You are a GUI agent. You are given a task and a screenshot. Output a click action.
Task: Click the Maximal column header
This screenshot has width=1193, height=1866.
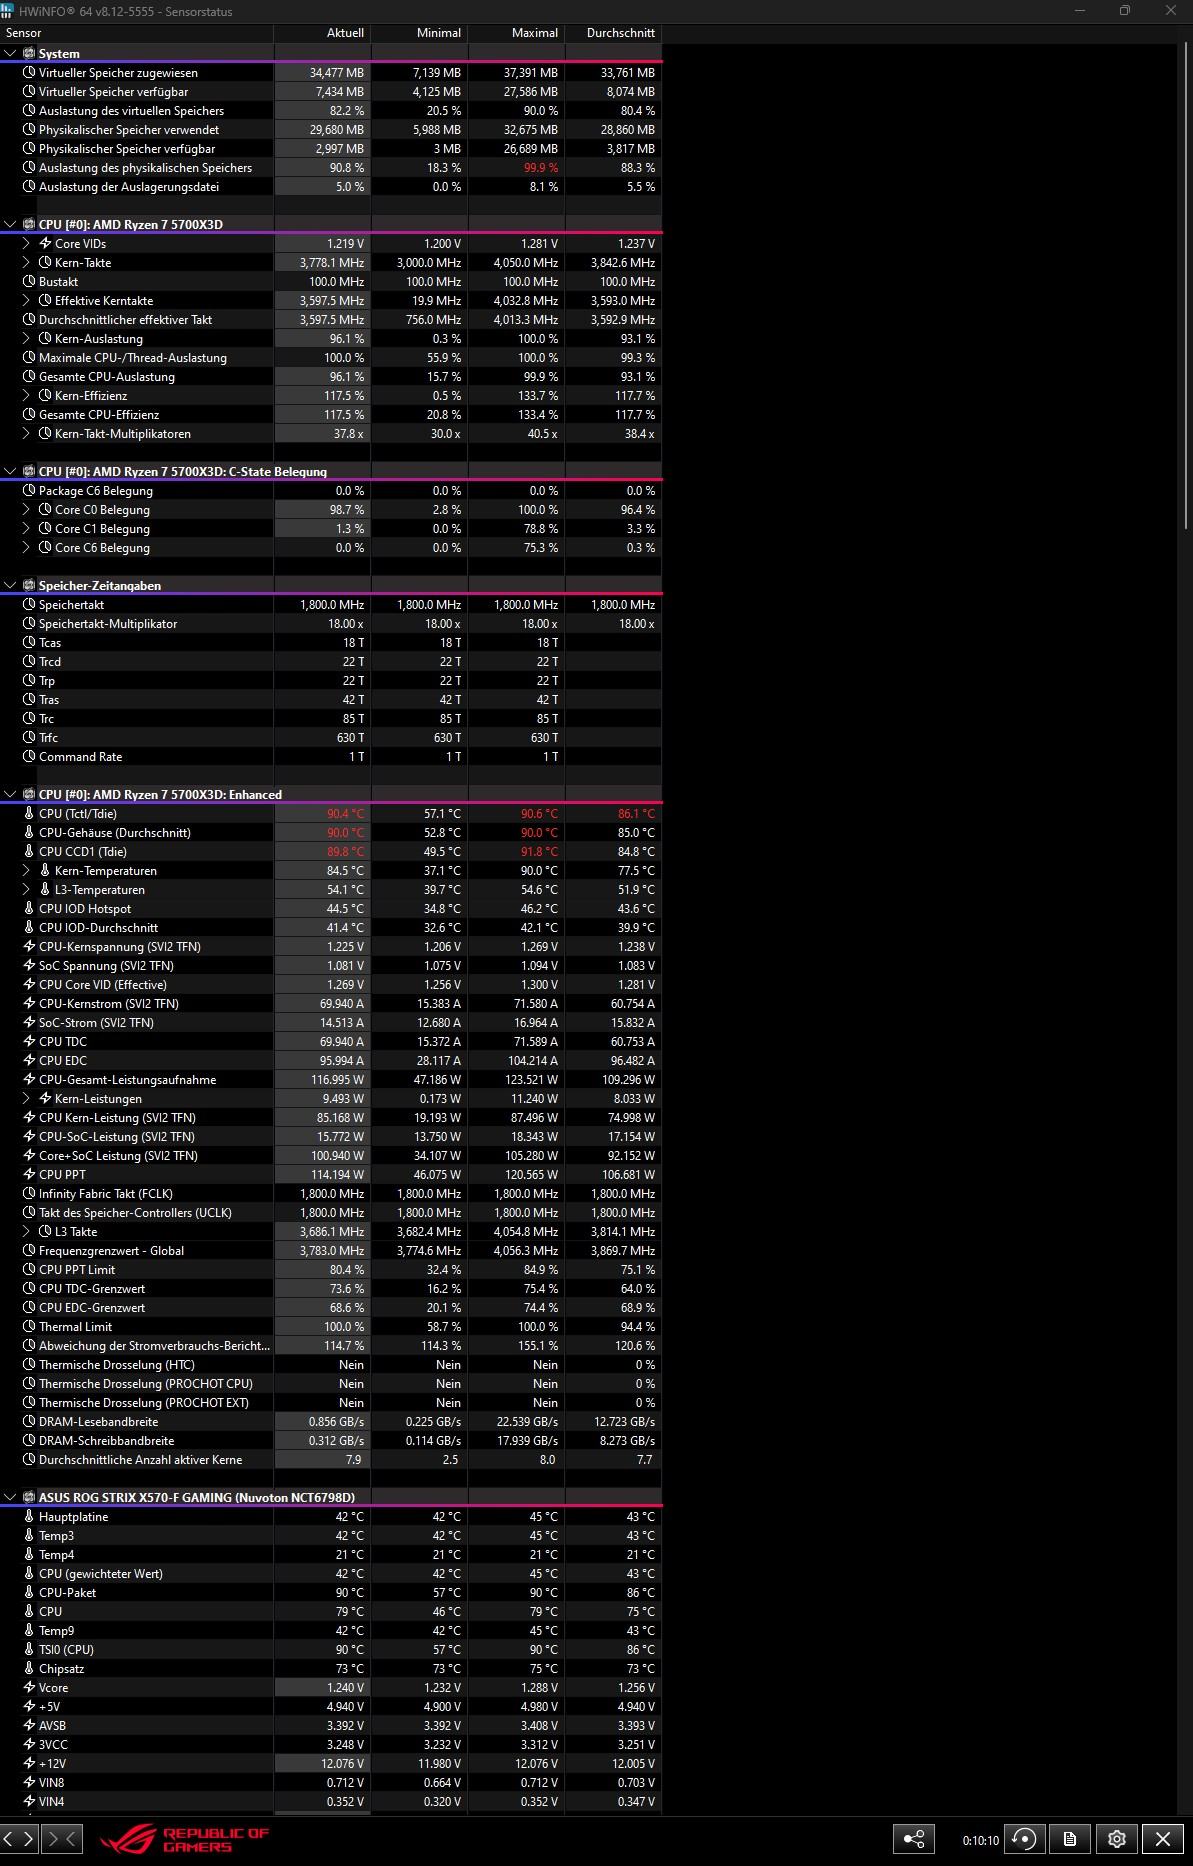point(516,33)
